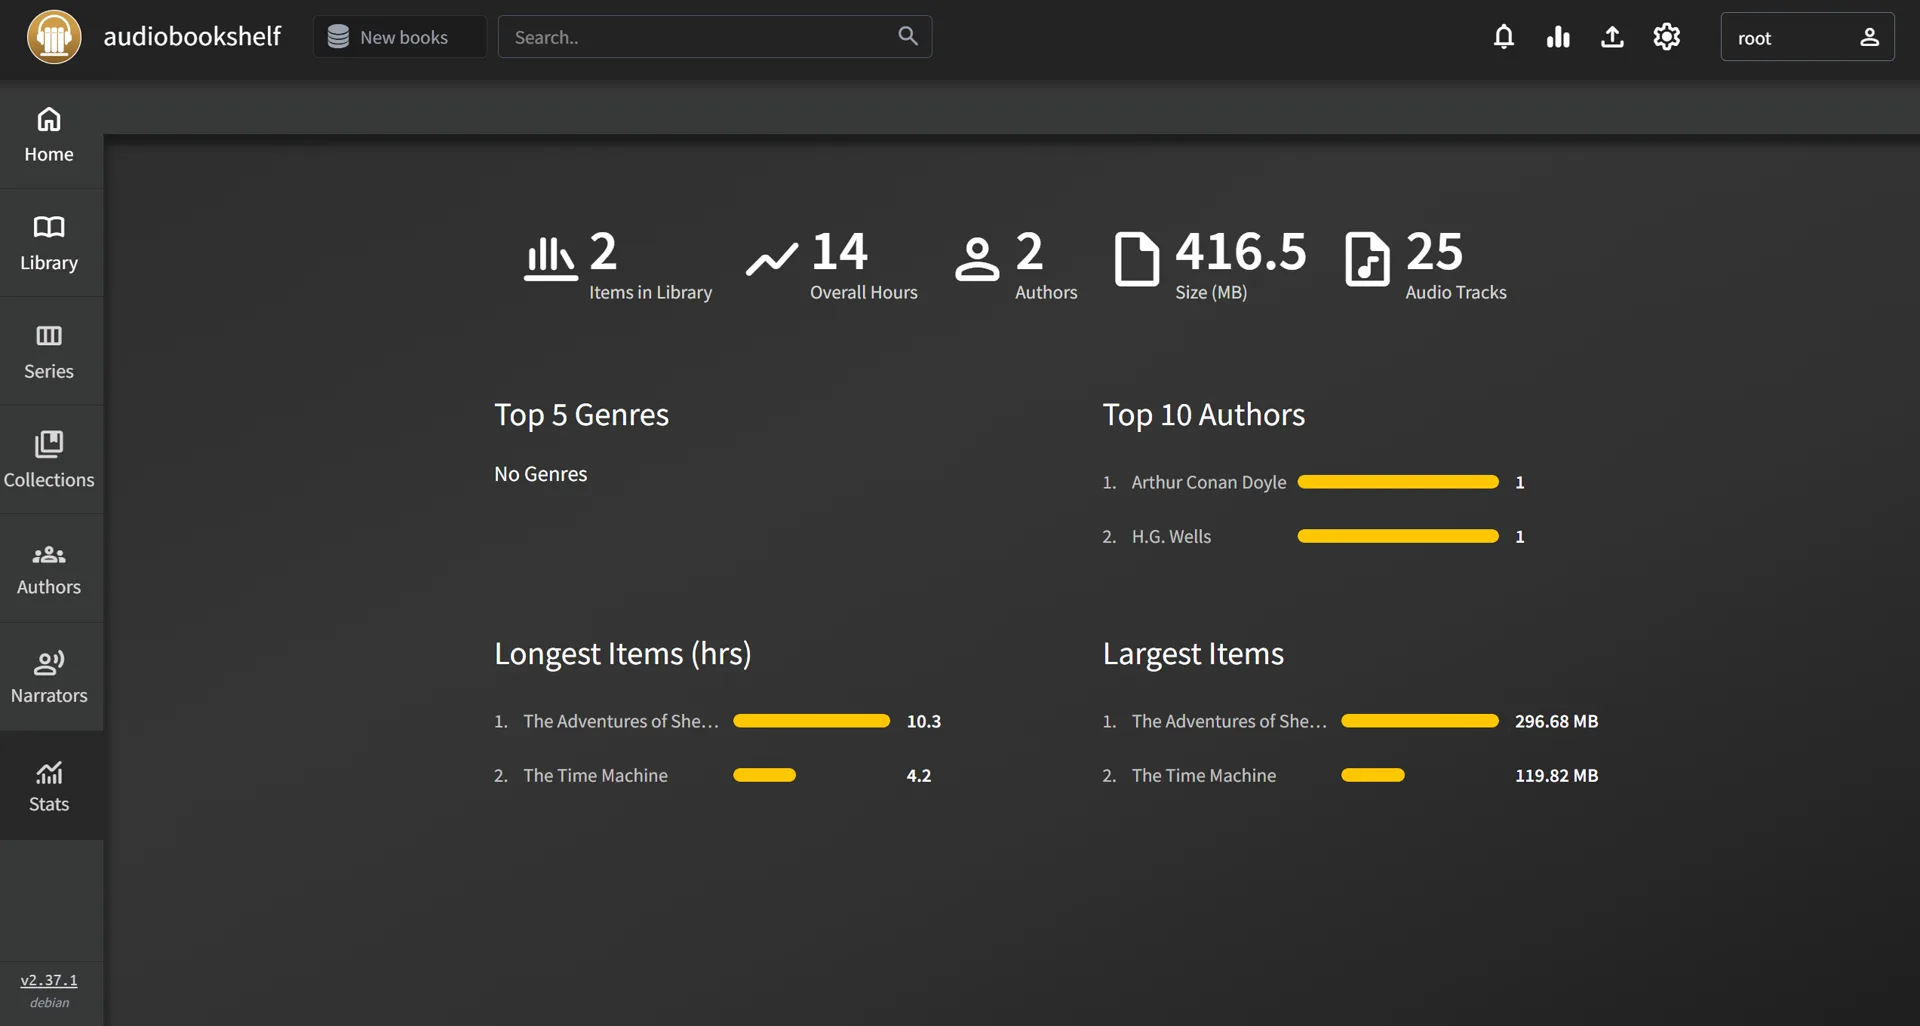1920x1026 pixels.
Task: Click the database icon beside New books
Action: click(338, 37)
